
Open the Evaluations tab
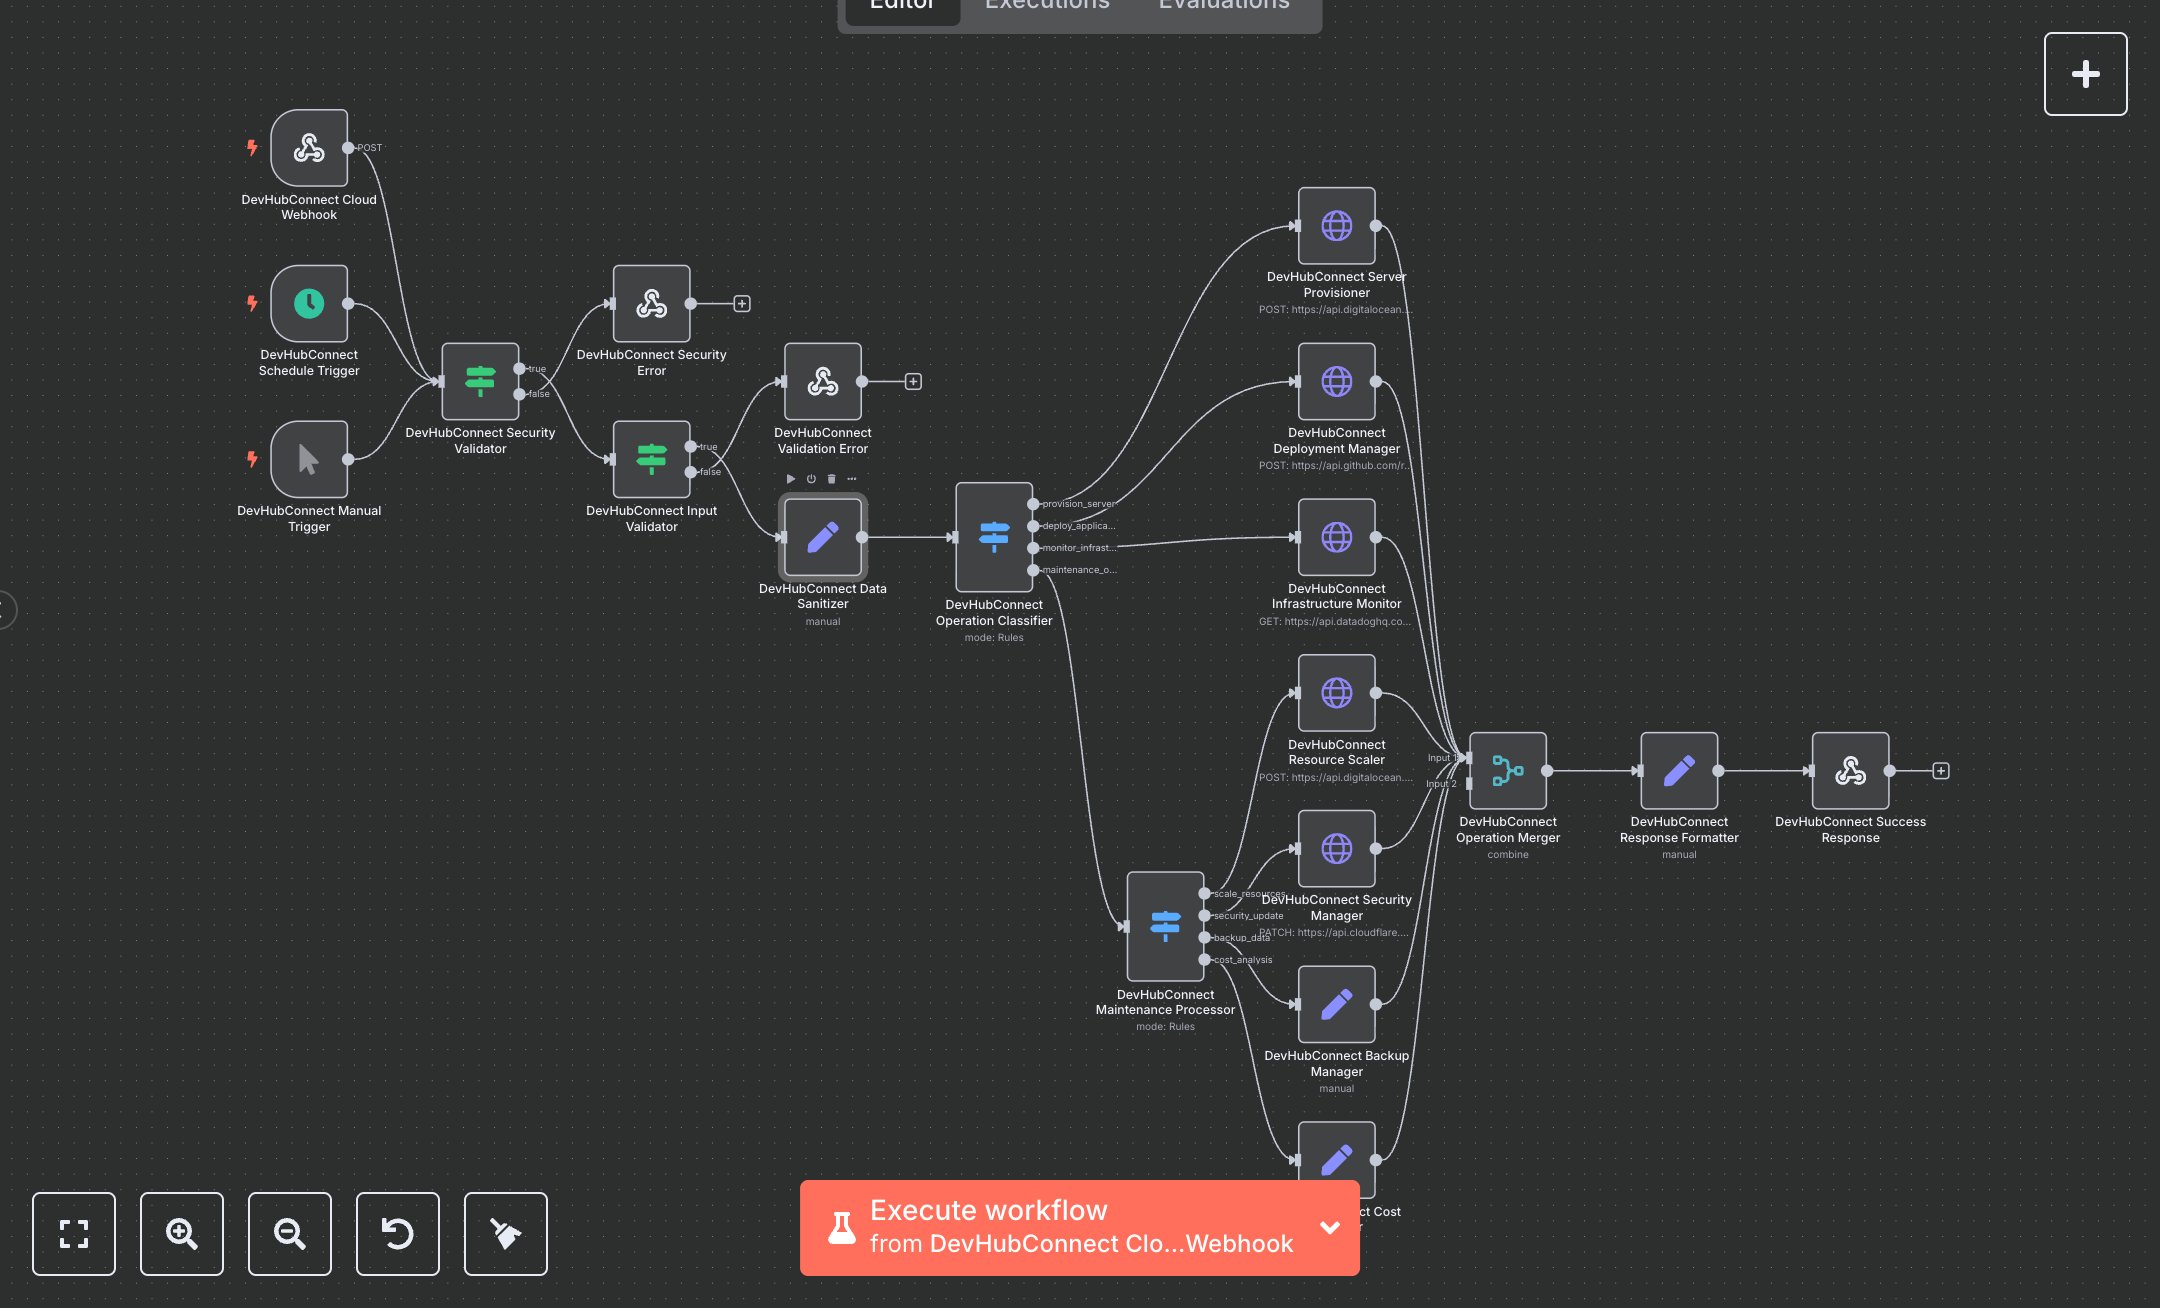[x=1224, y=6]
